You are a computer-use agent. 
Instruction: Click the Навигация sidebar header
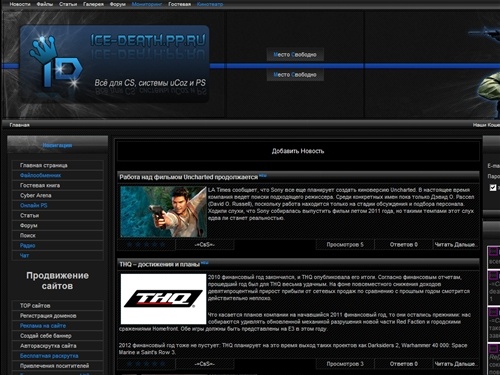[57, 145]
